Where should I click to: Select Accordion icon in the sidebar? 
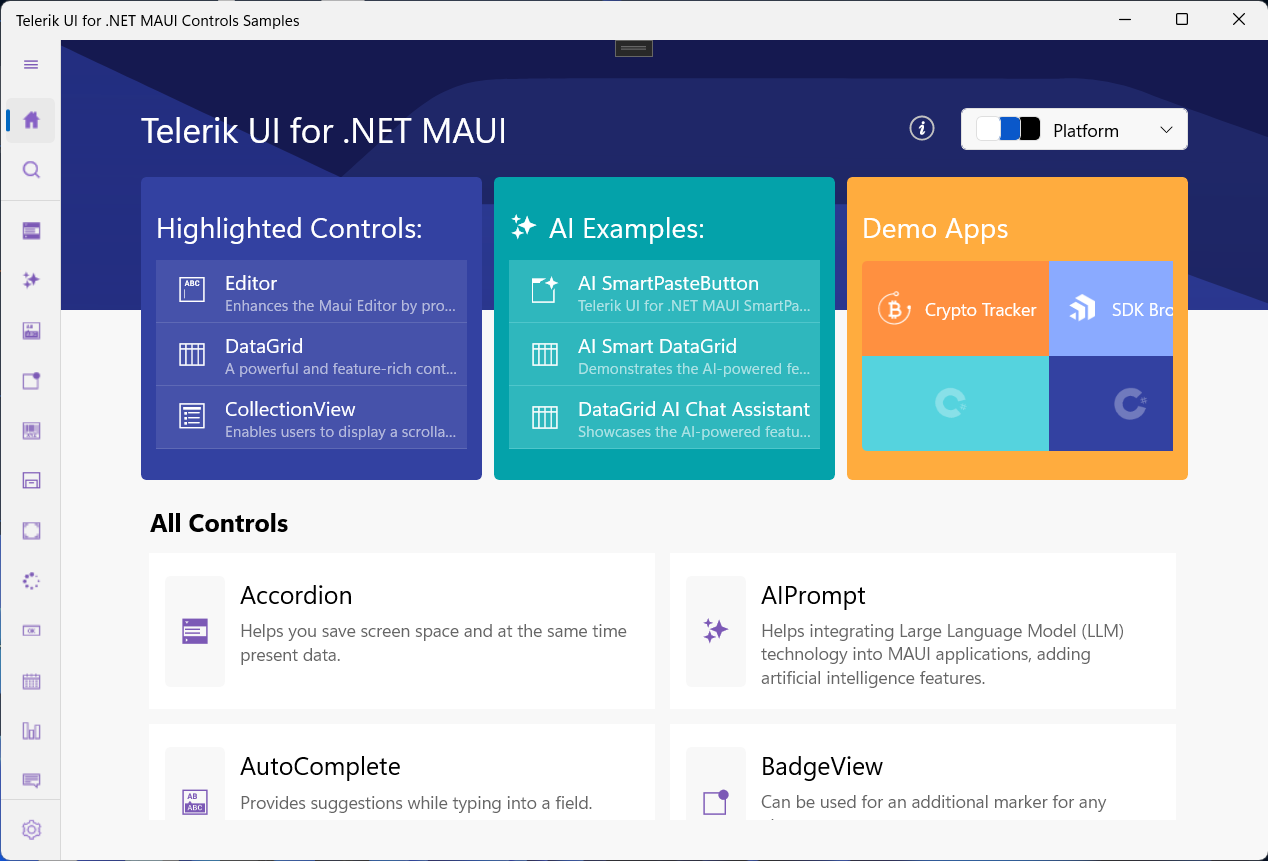pyautogui.click(x=31, y=231)
